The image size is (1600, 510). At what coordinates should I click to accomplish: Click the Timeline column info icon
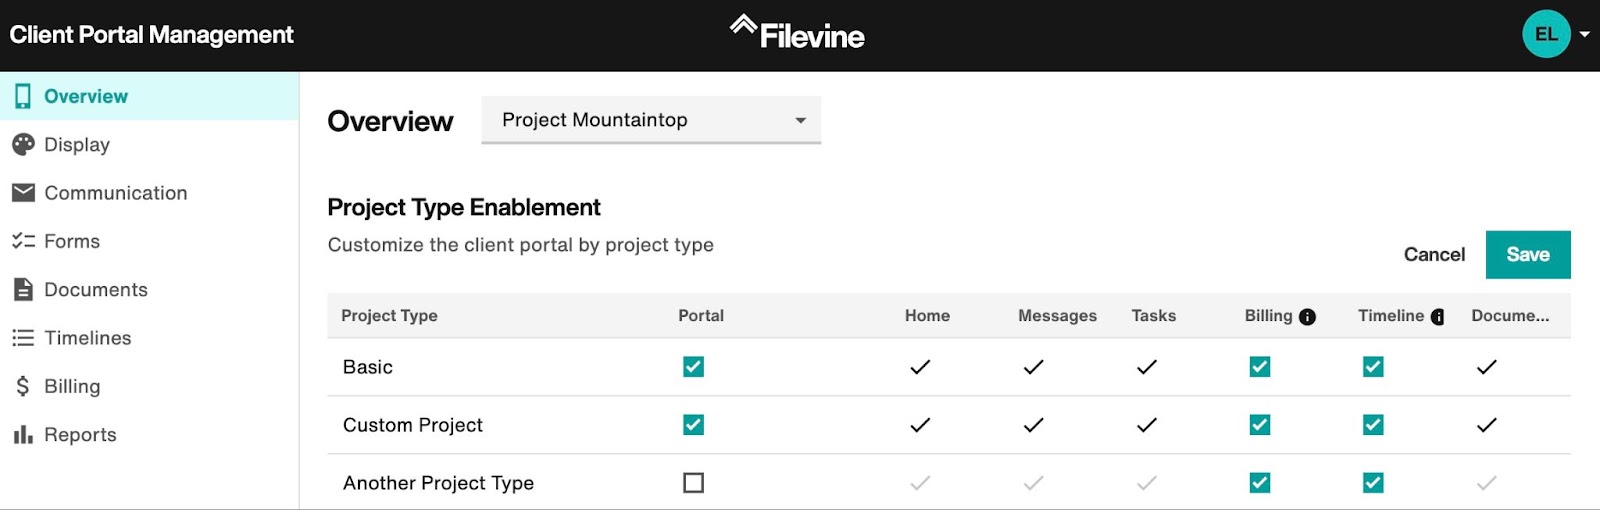[x=1437, y=317]
